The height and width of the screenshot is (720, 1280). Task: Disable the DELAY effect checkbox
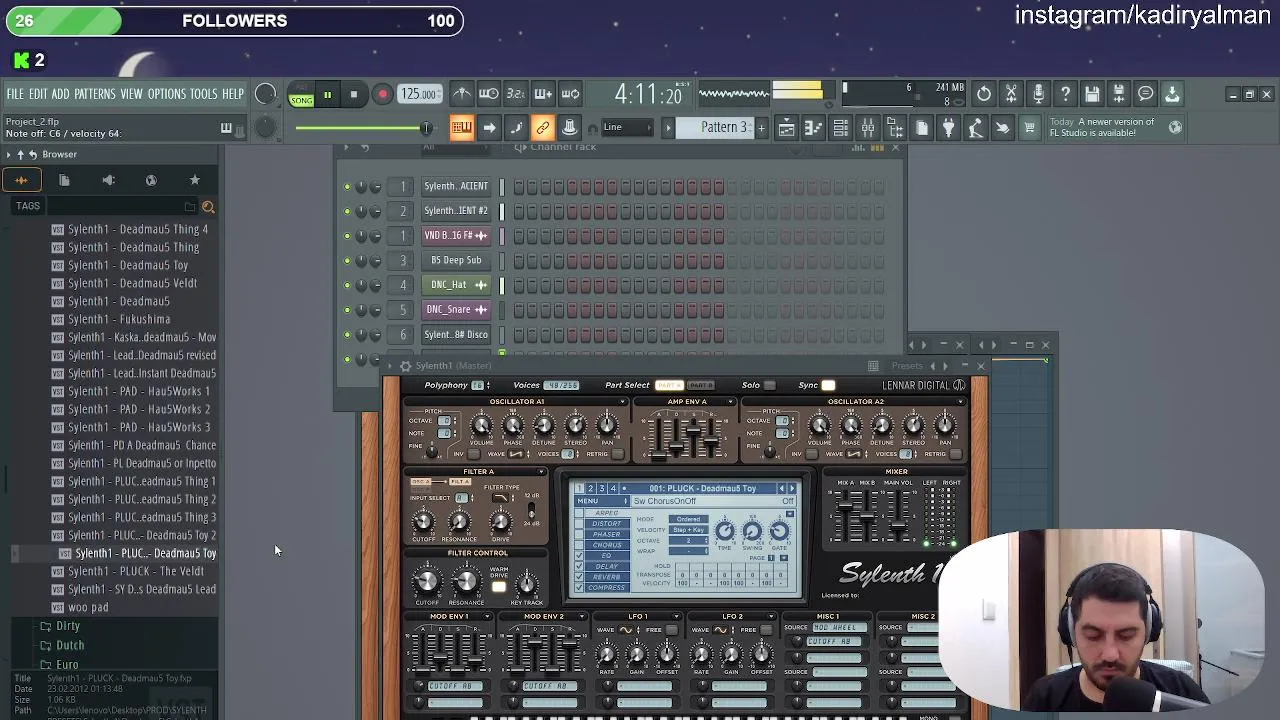pos(579,566)
